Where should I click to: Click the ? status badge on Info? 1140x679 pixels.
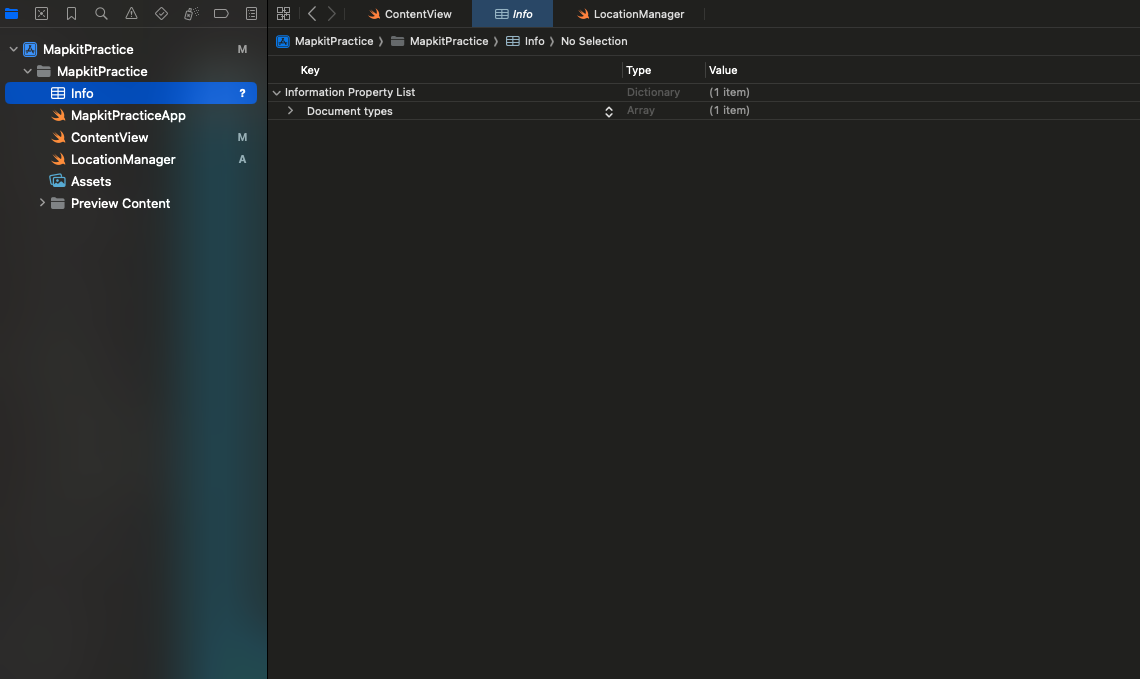242,93
